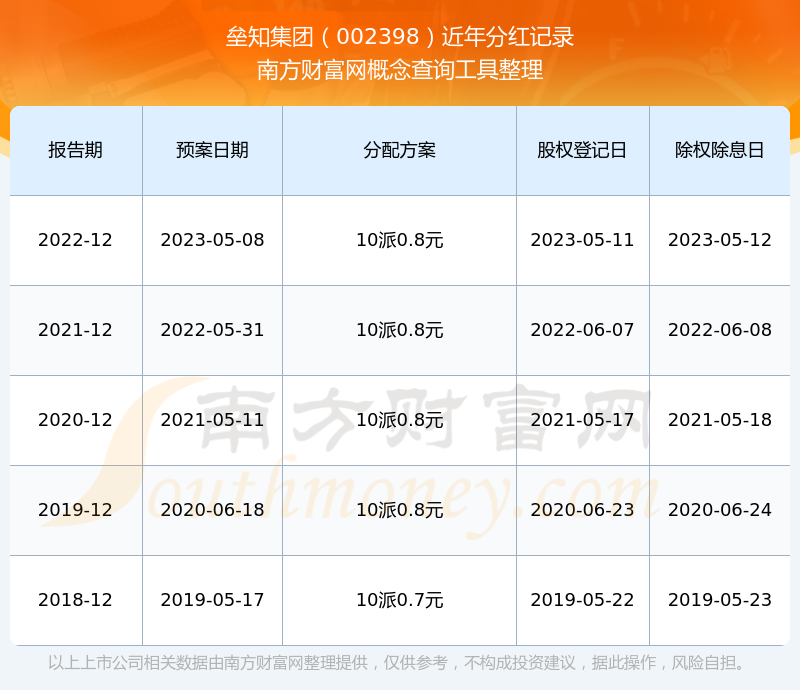Click 10派0.8元 in the 2020-12 row
The image size is (800, 690).
point(399,420)
